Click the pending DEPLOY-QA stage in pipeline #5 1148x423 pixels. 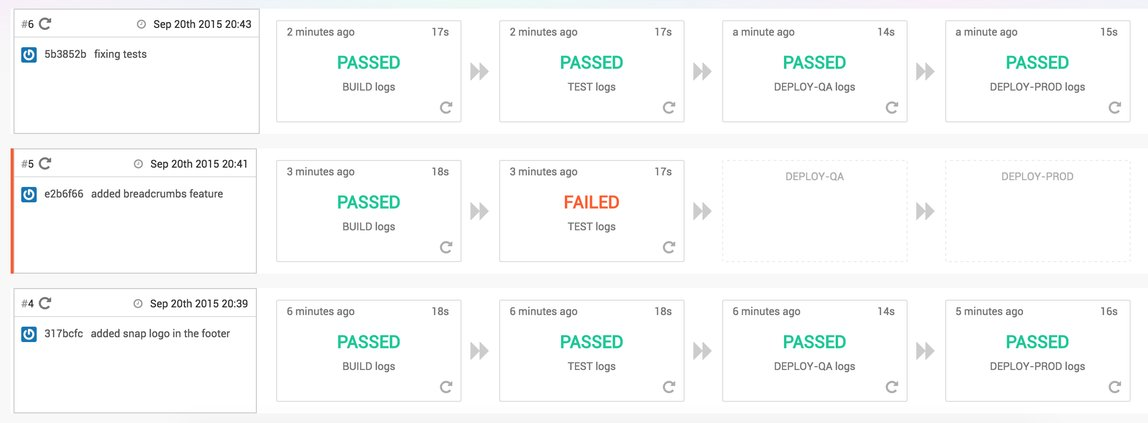814,211
